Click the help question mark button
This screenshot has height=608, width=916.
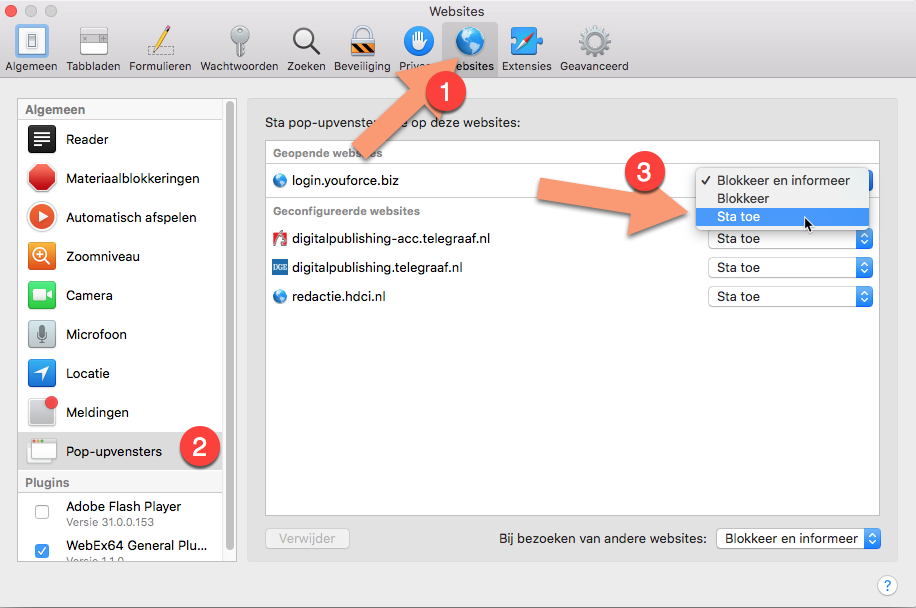886,586
